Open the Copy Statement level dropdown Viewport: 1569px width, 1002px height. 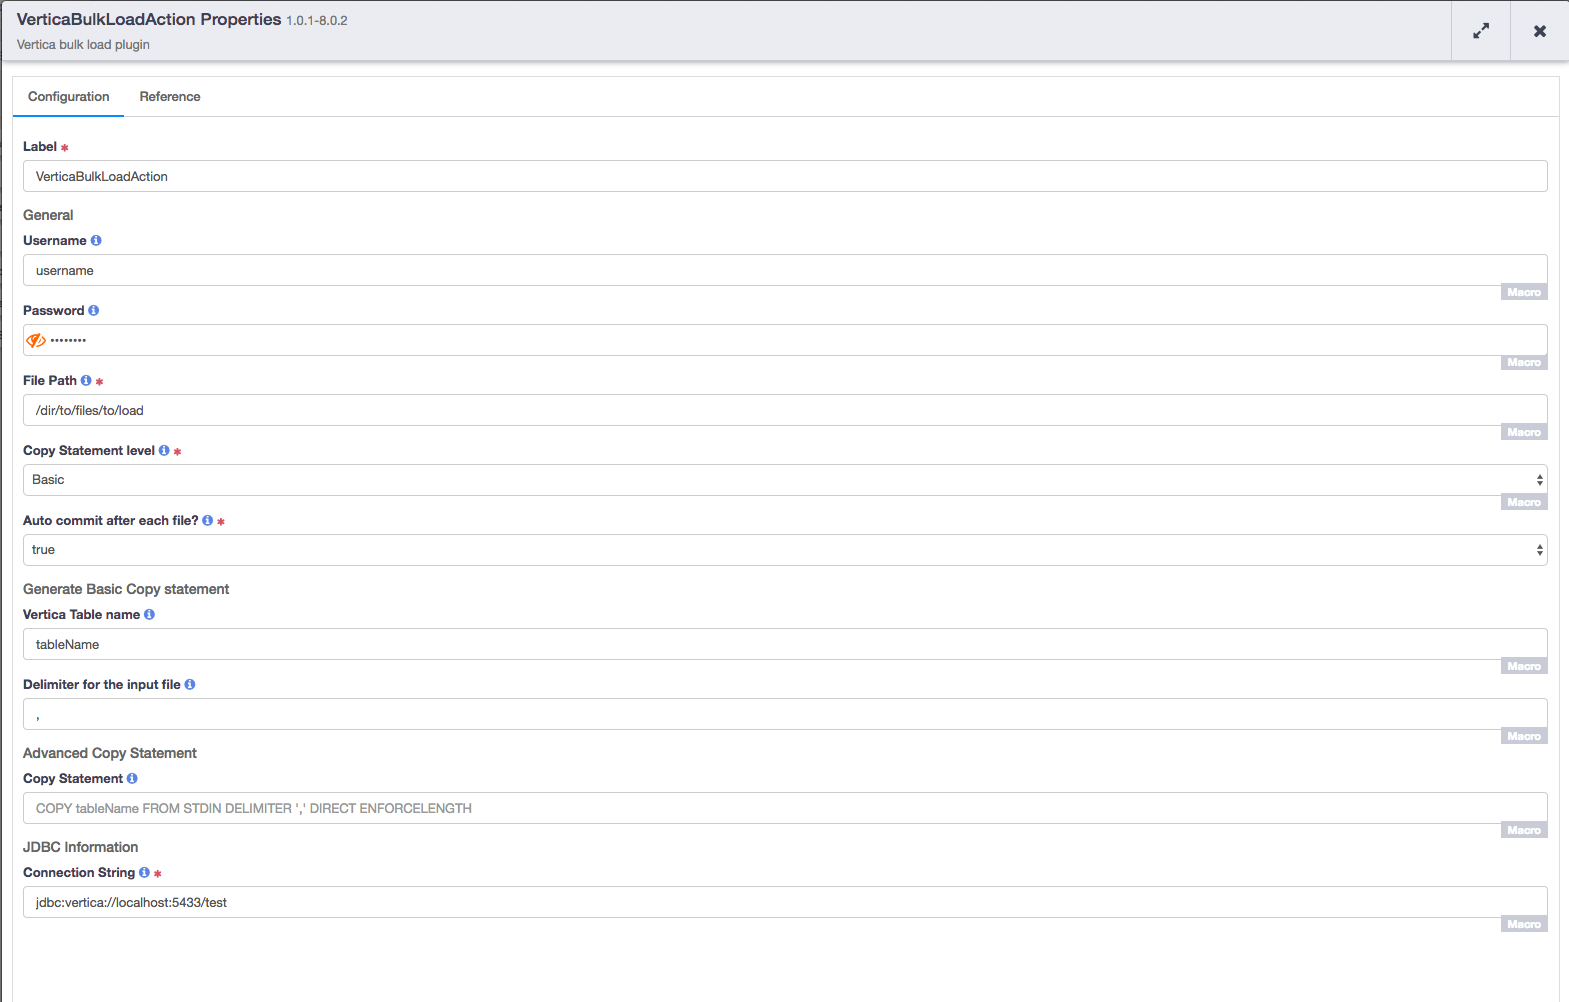pyautogui.click(x=785, y=480)
